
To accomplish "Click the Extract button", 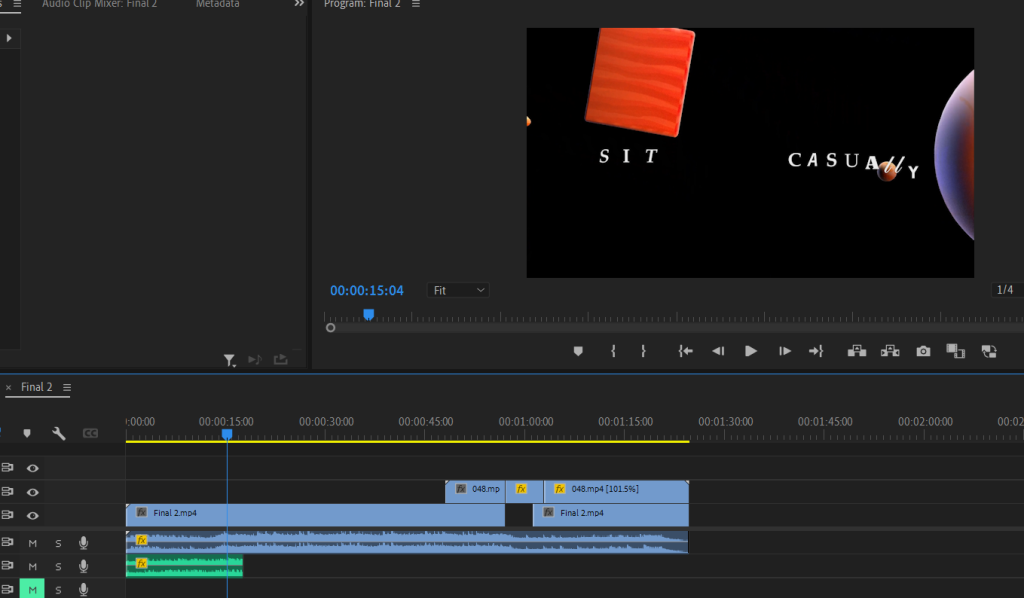I will point(890,351).
